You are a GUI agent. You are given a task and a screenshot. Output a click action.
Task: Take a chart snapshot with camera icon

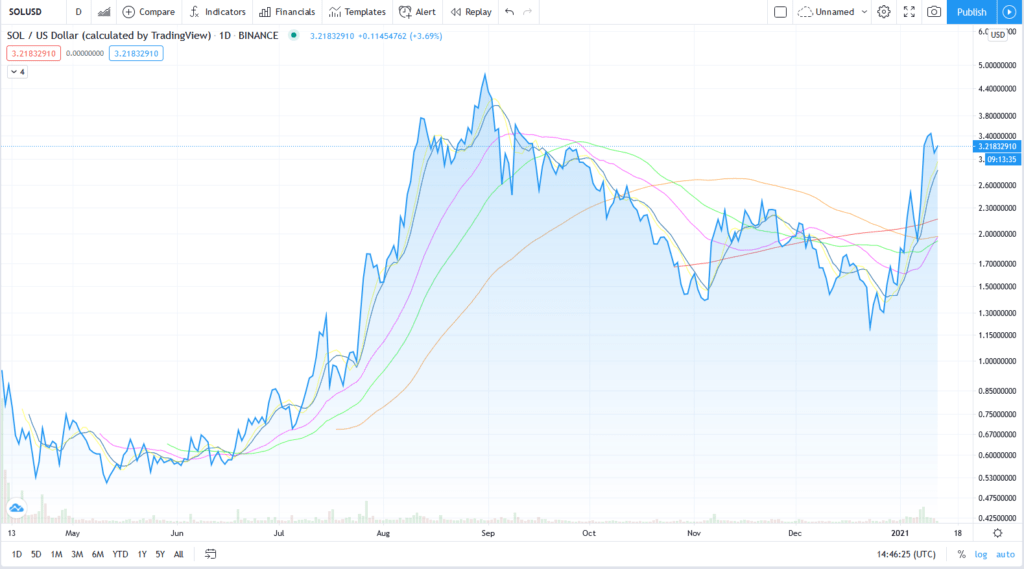point(933,12)
